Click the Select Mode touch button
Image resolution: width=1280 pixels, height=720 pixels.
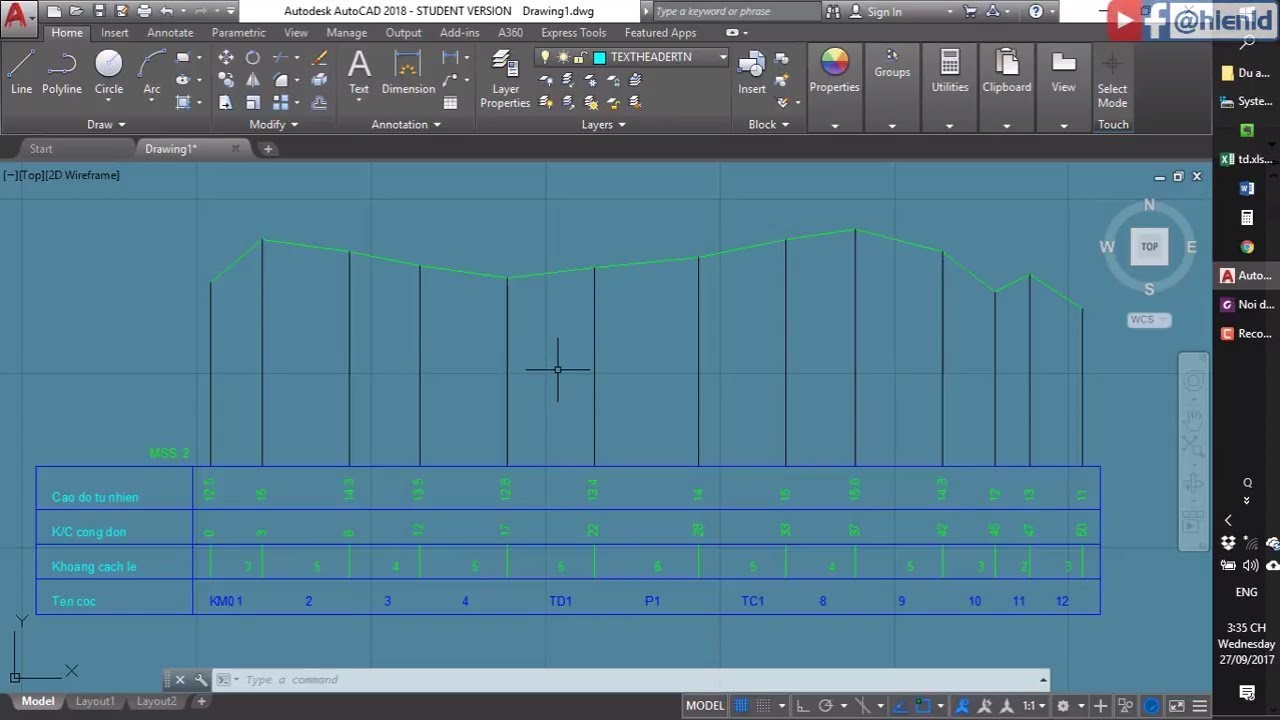[x=1112, y=79]
